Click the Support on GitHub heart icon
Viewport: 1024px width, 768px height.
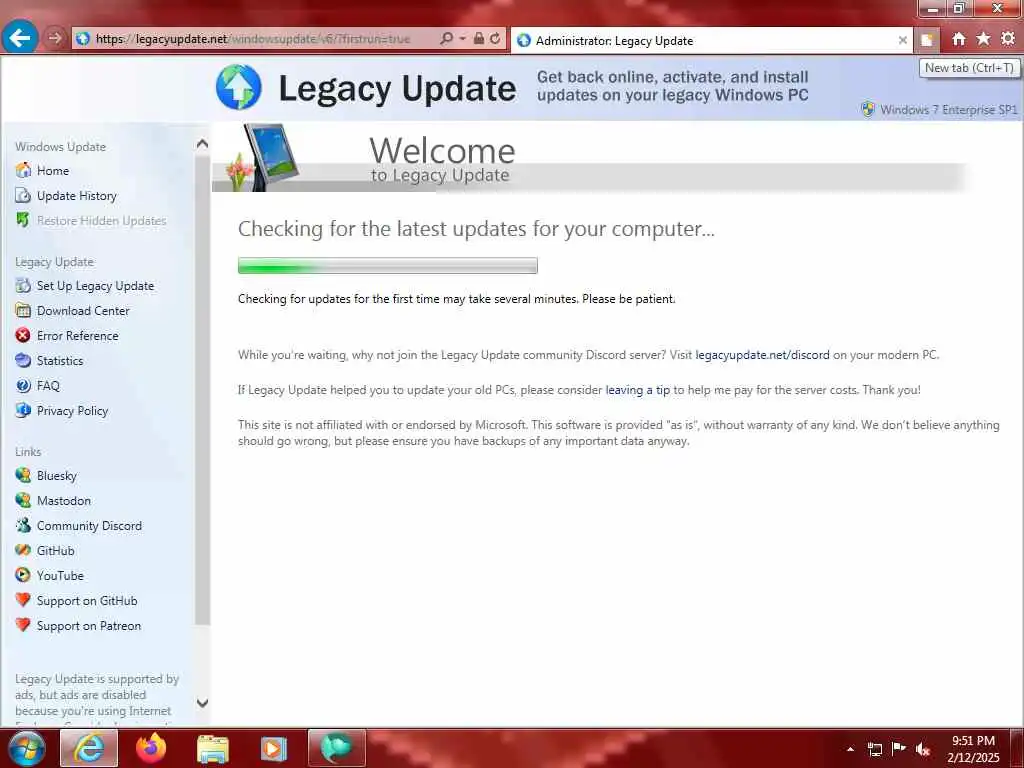point(23,600)
